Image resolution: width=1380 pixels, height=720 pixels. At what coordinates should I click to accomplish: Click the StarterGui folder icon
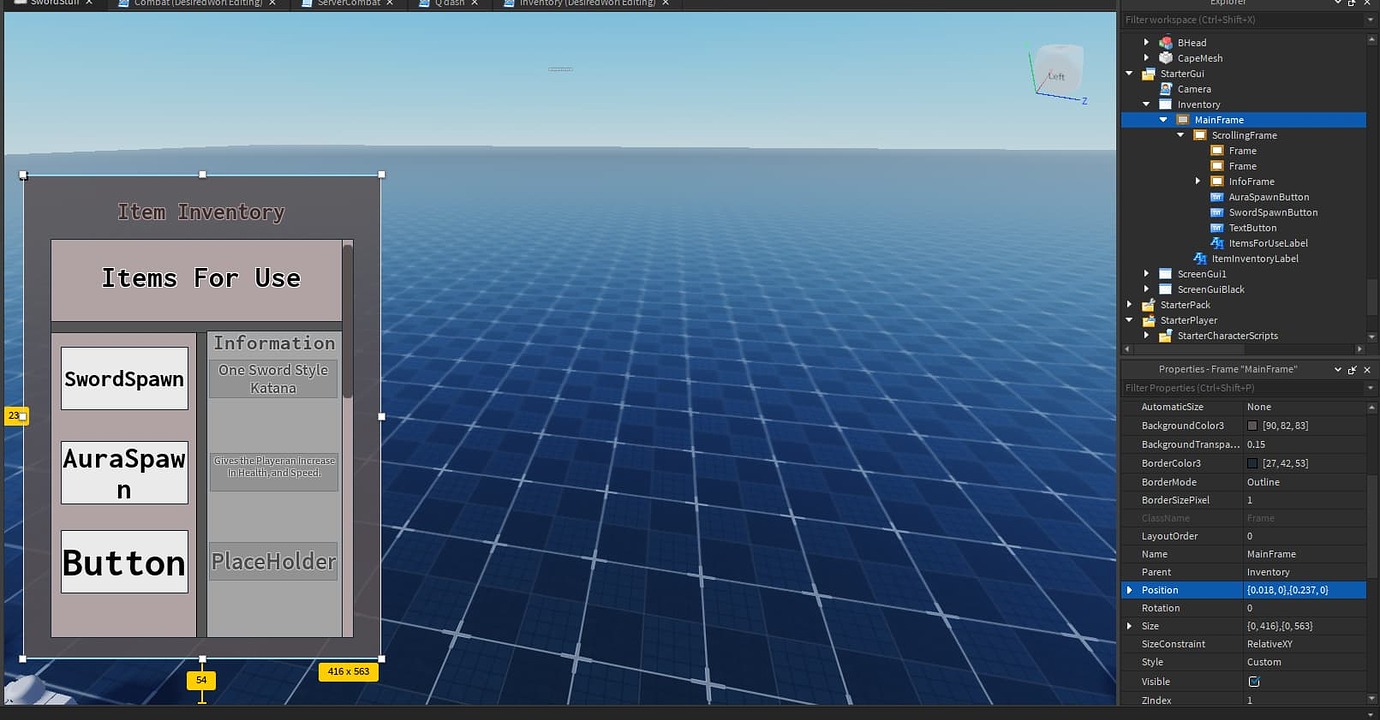point(1148,74)
